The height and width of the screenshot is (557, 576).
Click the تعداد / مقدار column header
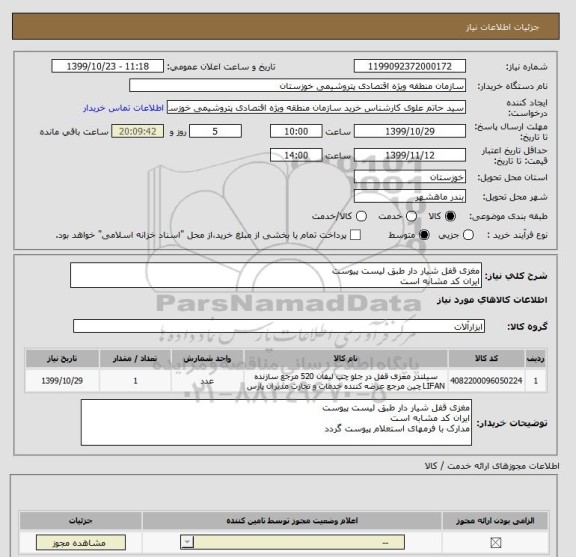click(135, 359)
